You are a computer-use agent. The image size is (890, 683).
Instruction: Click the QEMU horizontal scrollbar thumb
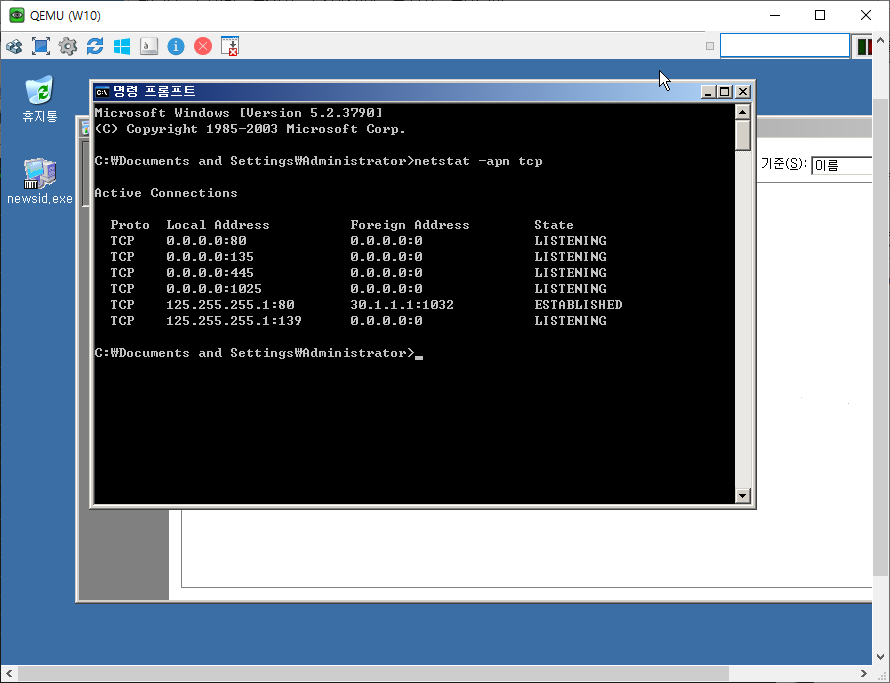373,673
